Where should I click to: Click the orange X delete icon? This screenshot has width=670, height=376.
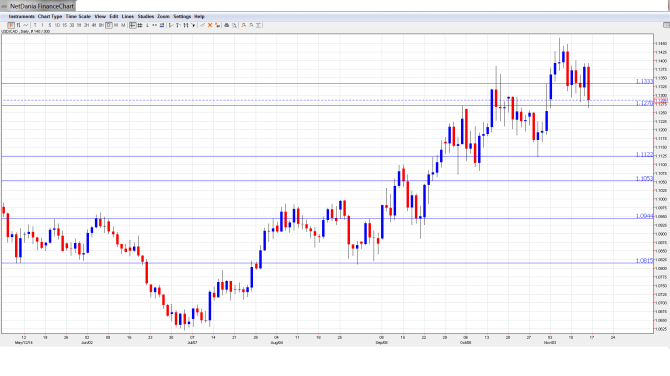pyautogui.click(x=210, y=25)
